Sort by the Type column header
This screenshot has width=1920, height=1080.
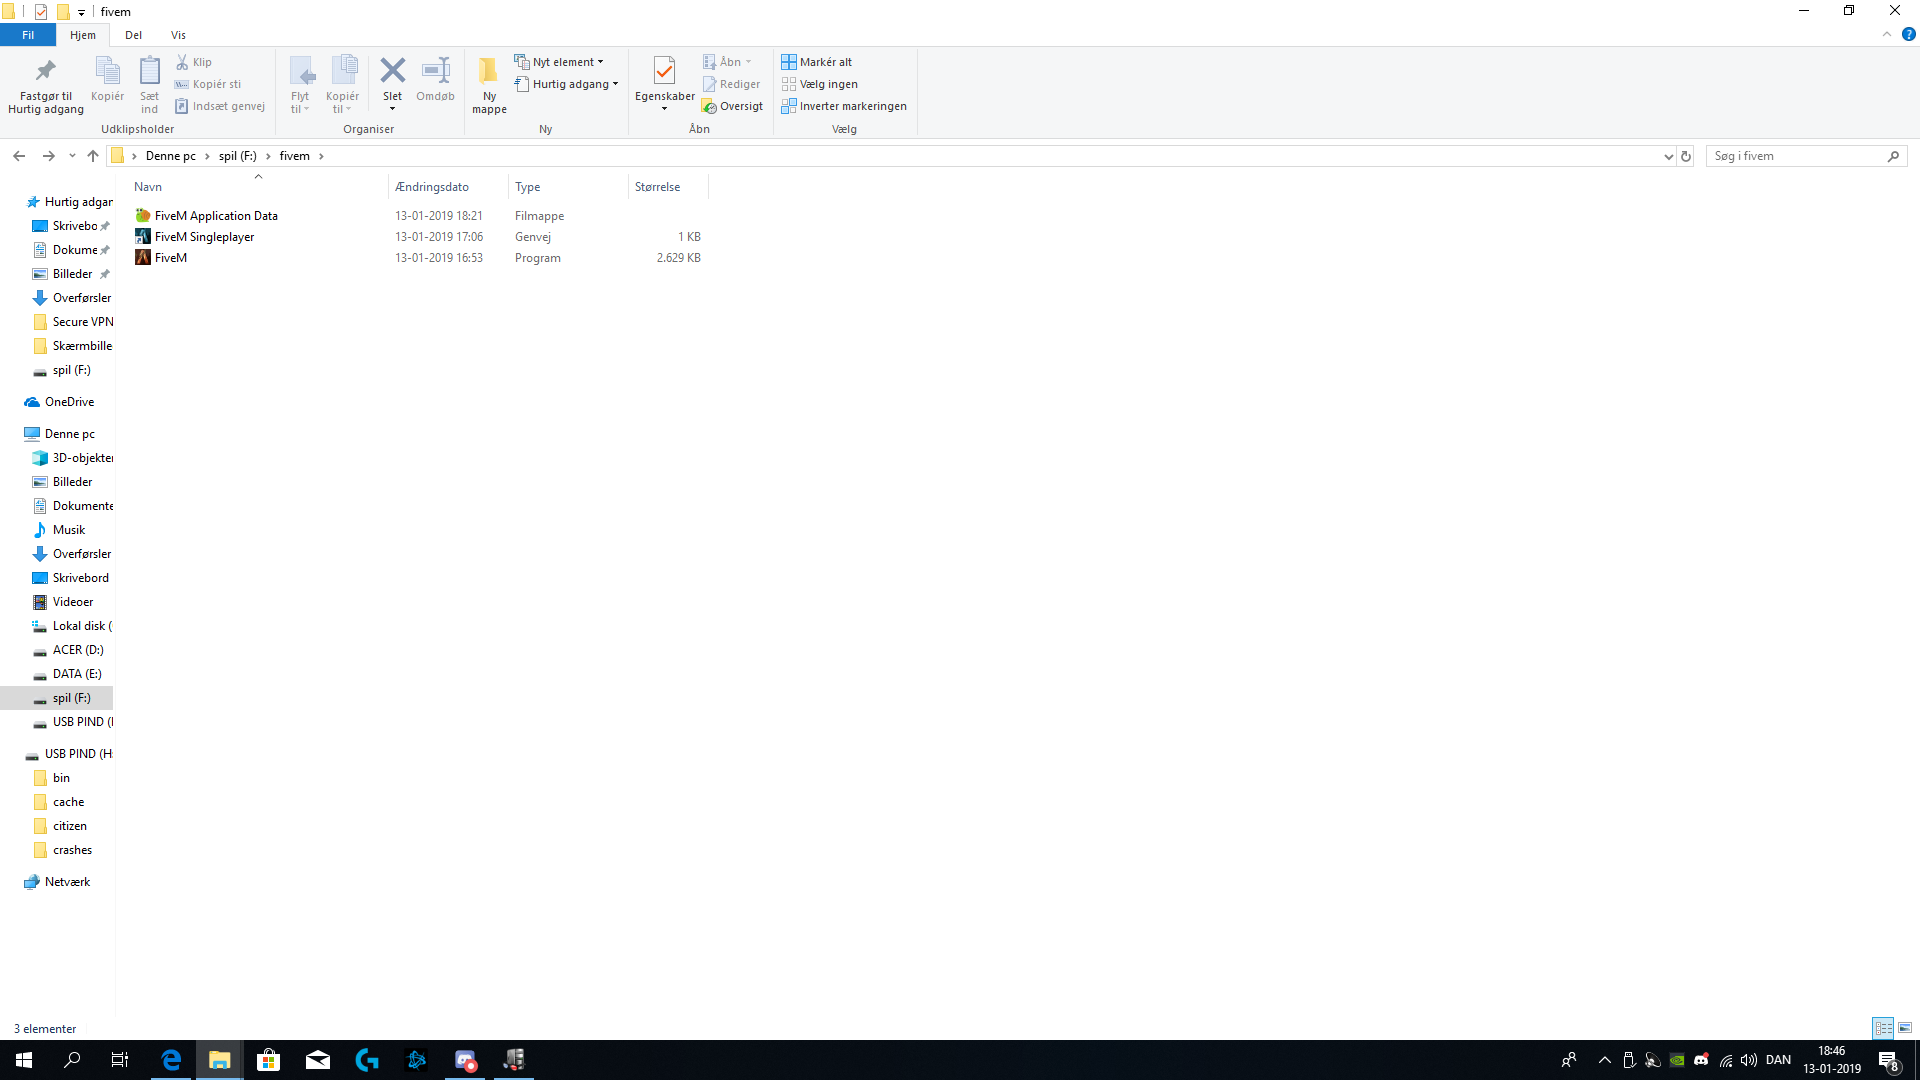[568, 187]
